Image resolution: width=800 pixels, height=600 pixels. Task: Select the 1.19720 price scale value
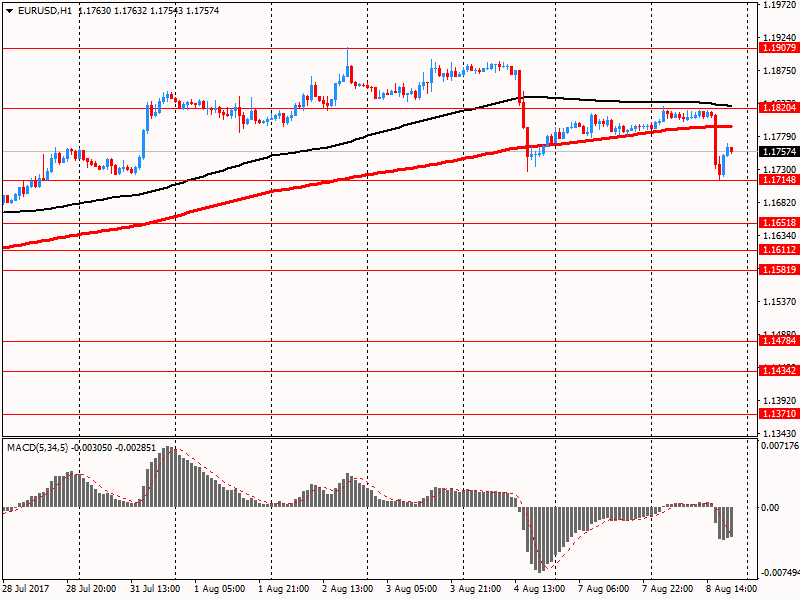tap(780, 6)
